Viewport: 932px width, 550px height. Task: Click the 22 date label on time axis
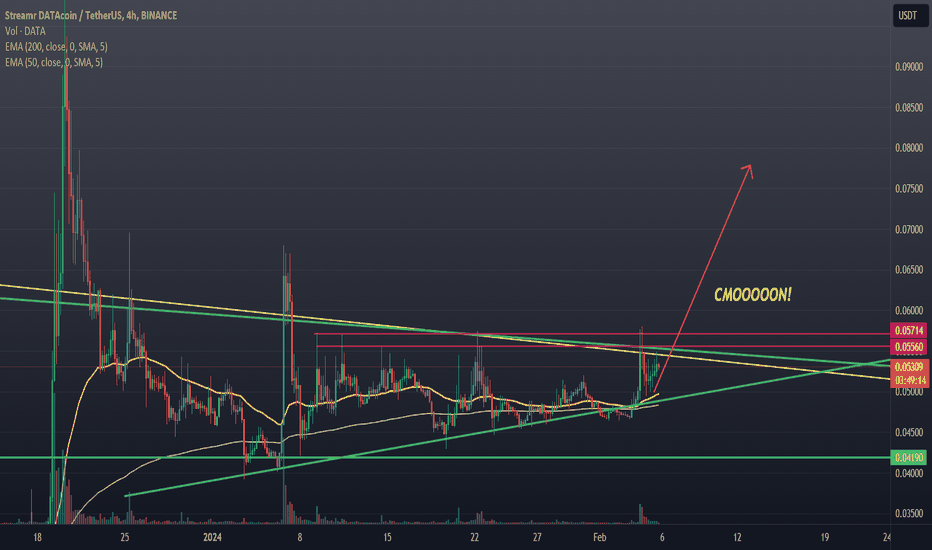(x=474, y=538)
